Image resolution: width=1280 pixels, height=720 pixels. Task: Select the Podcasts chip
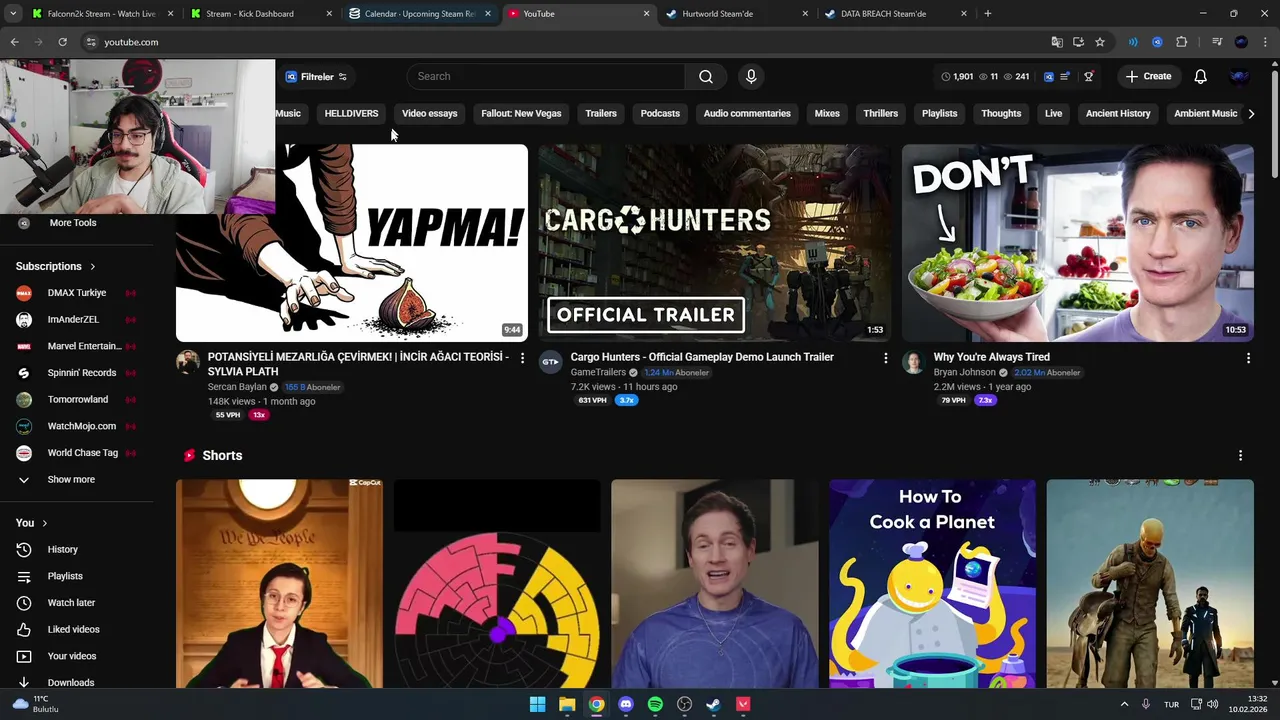click(x=660, y=114)
